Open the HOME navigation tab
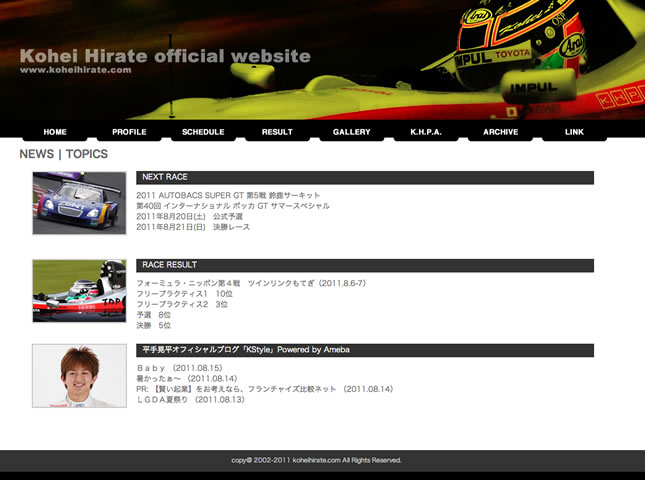The image size is (645, 480). (55, 132)
